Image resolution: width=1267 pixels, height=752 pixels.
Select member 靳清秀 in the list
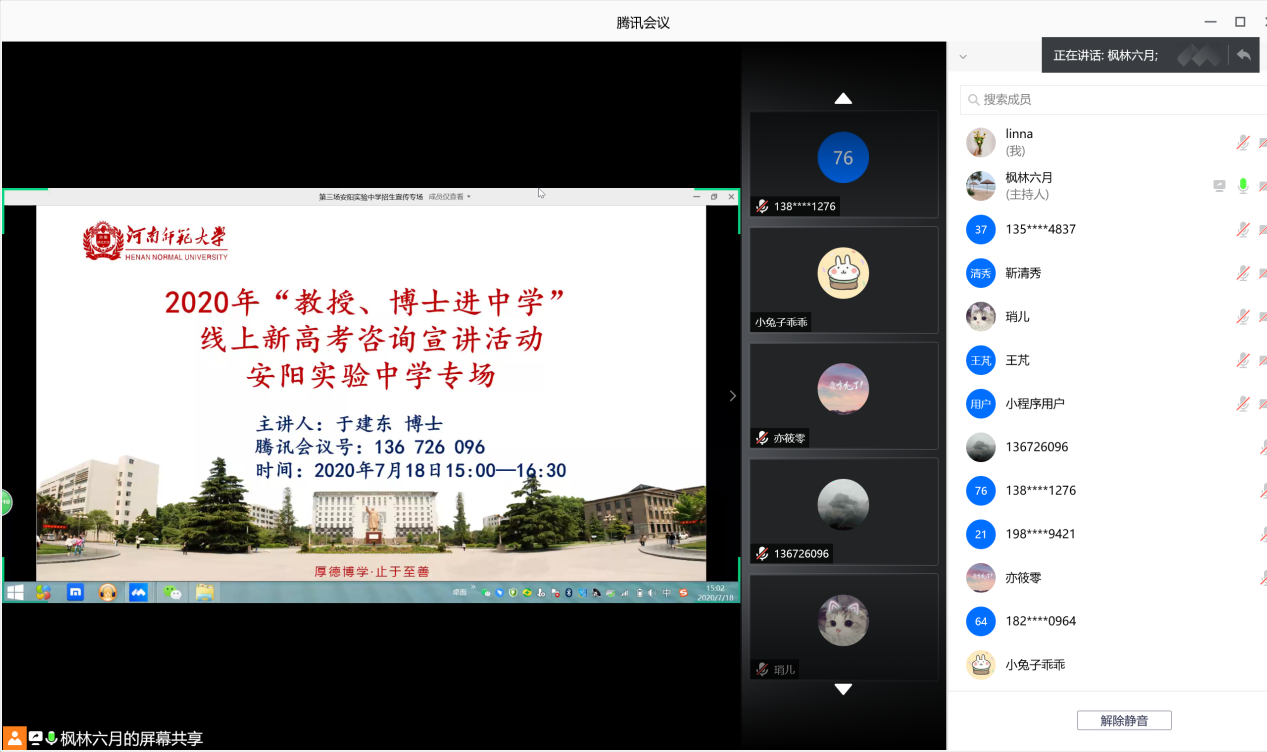click(x=1023, y=273)
